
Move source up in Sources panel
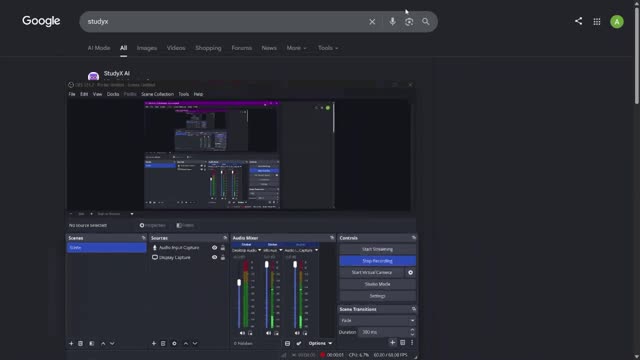[186, 343]
